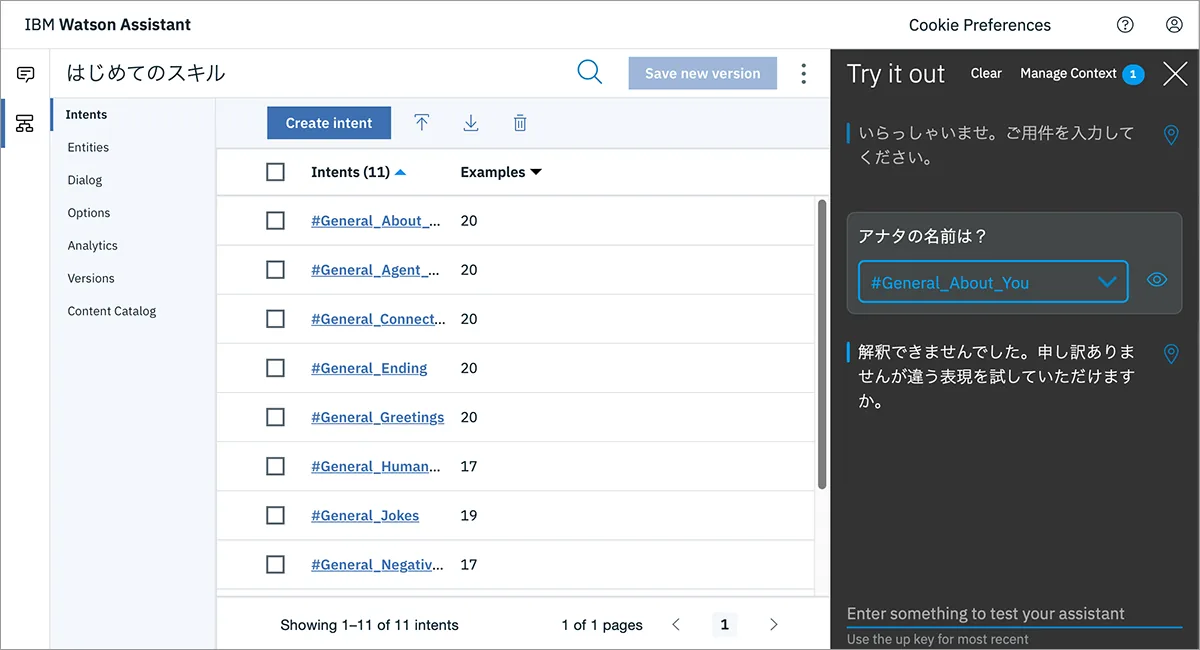Close the Try it out panel
The height and width of the screenshot is (650, 1200).
point(1175,73)
